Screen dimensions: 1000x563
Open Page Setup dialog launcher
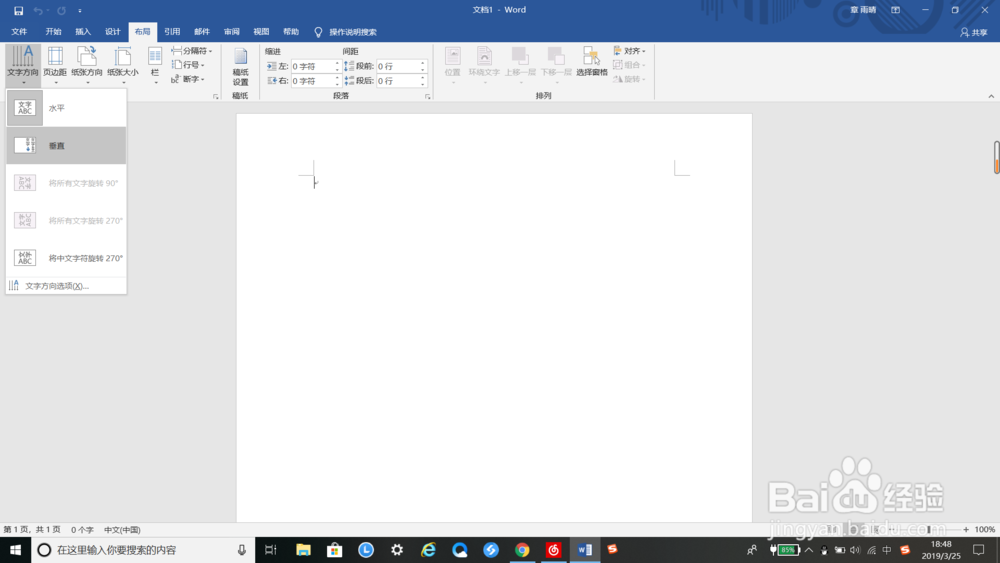[x=216, y=96]
